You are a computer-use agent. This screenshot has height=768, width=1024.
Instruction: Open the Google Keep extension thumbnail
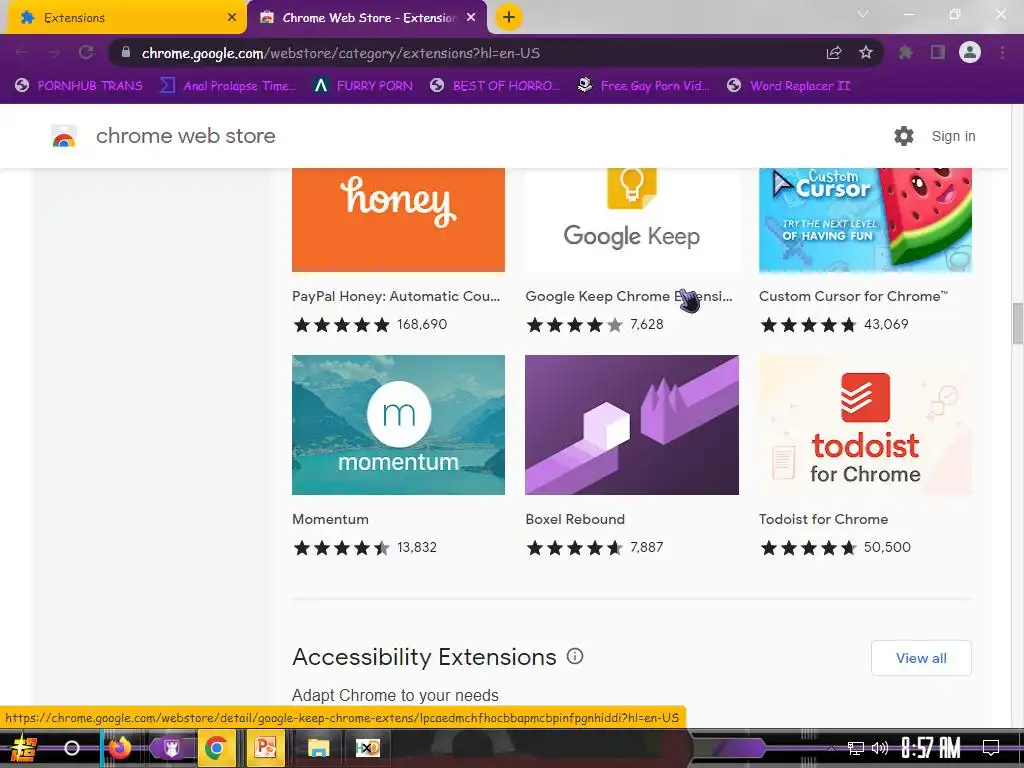[632, 219]
